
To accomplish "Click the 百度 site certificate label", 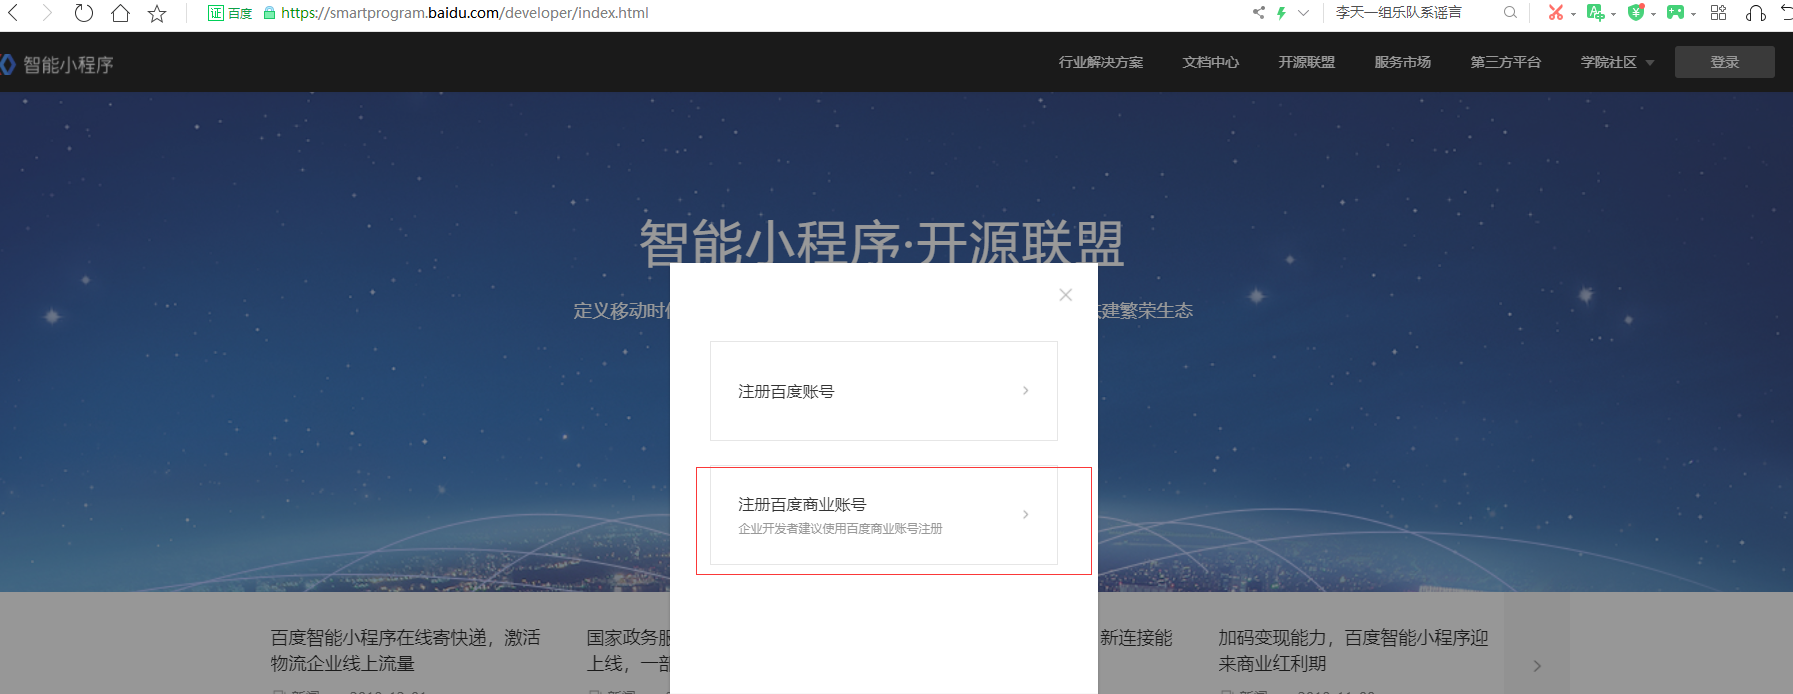I will (230, 13).
